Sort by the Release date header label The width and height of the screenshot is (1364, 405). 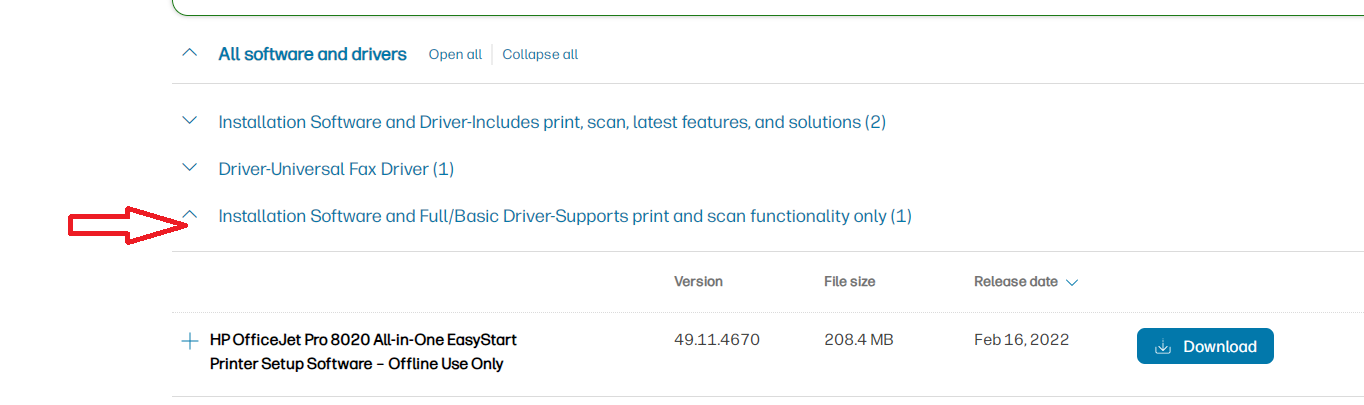pyautogui.click(x=1015, y=282)
